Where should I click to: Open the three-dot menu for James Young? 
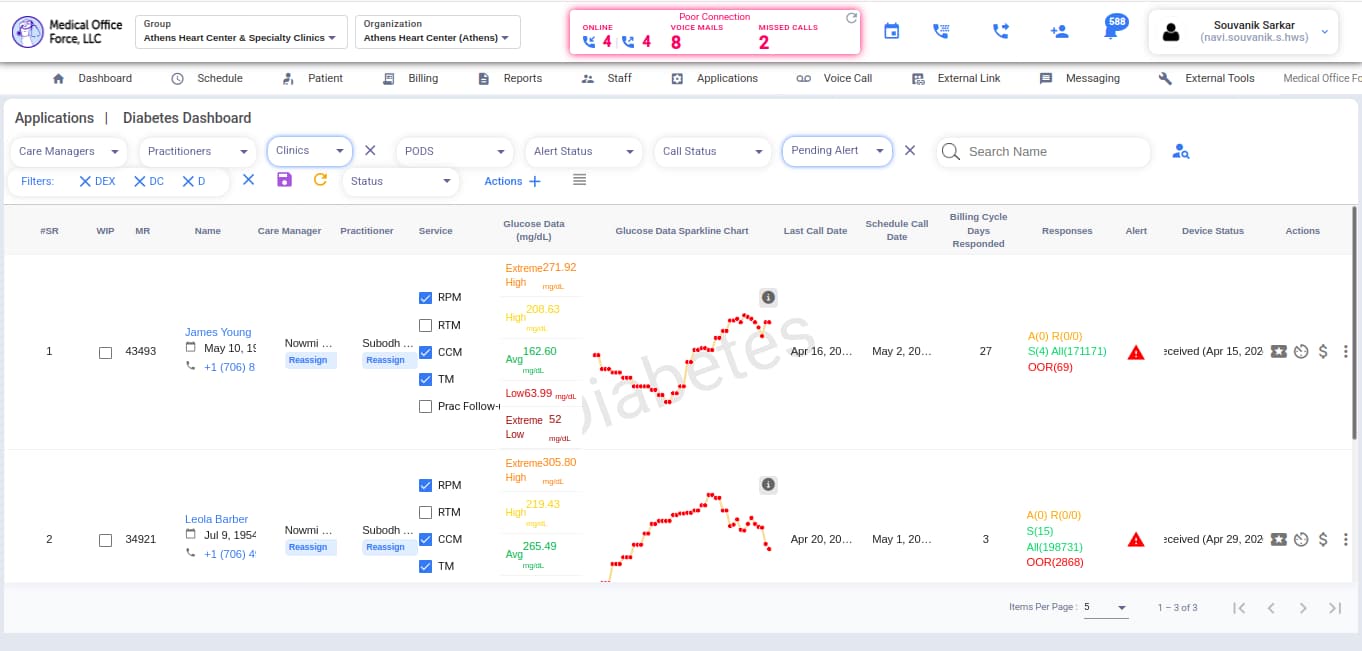coord(1346,351)
